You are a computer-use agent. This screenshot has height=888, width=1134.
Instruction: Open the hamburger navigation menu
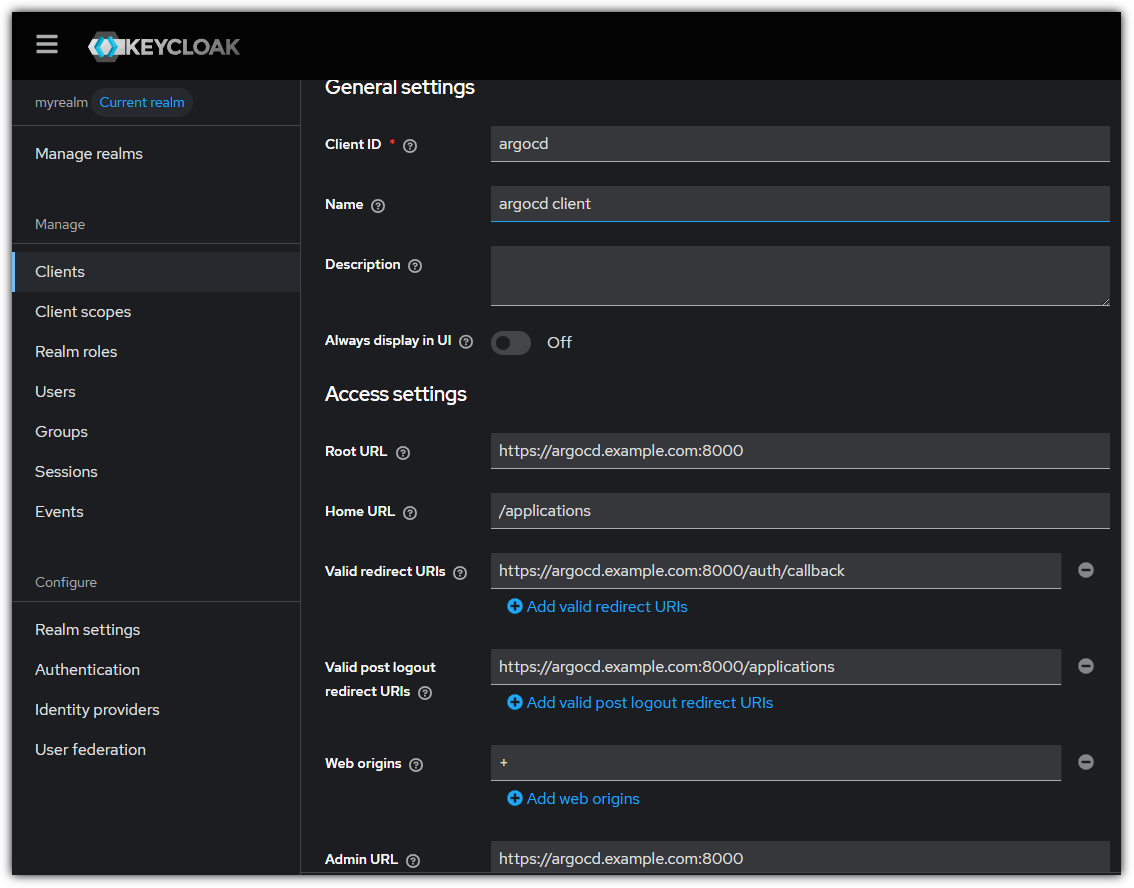pyautogui.click(x=47, y=45)
